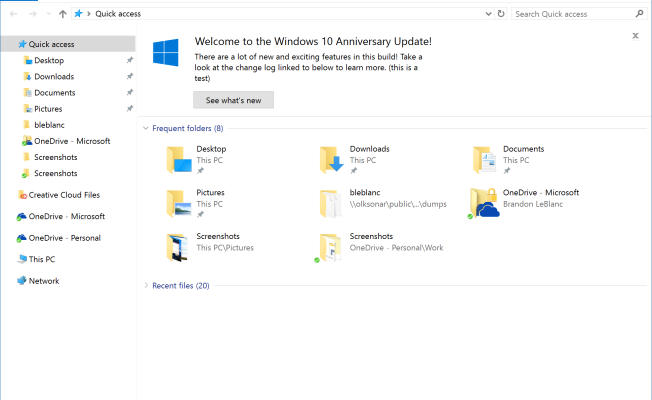Click the Brandon LeBlanc subtitle text
This screenshot has height=400, width=652.
point(533,204)
